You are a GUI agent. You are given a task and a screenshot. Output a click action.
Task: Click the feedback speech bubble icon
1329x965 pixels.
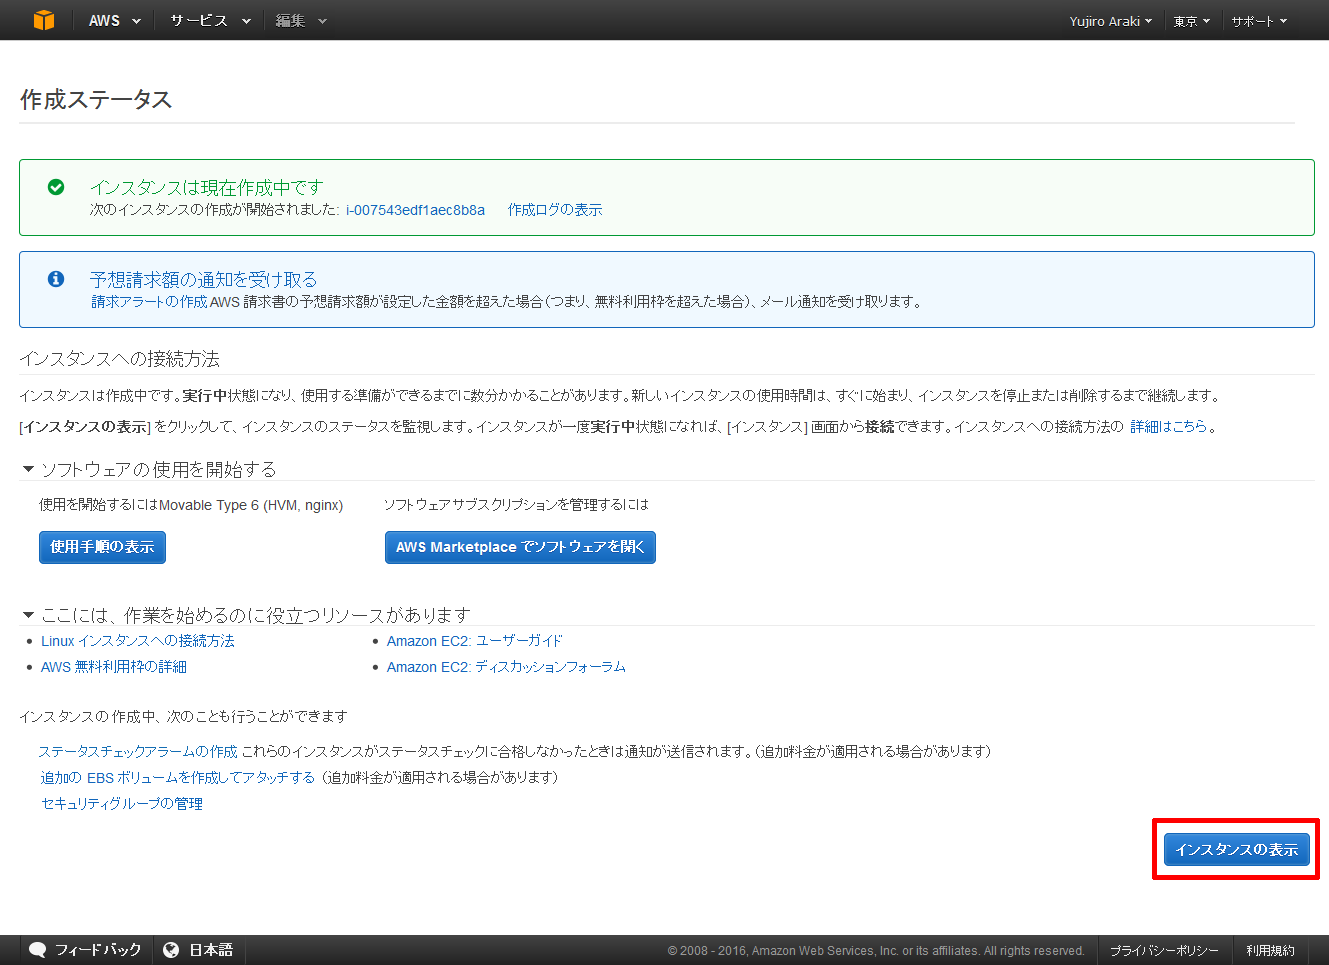click(38, 950)
